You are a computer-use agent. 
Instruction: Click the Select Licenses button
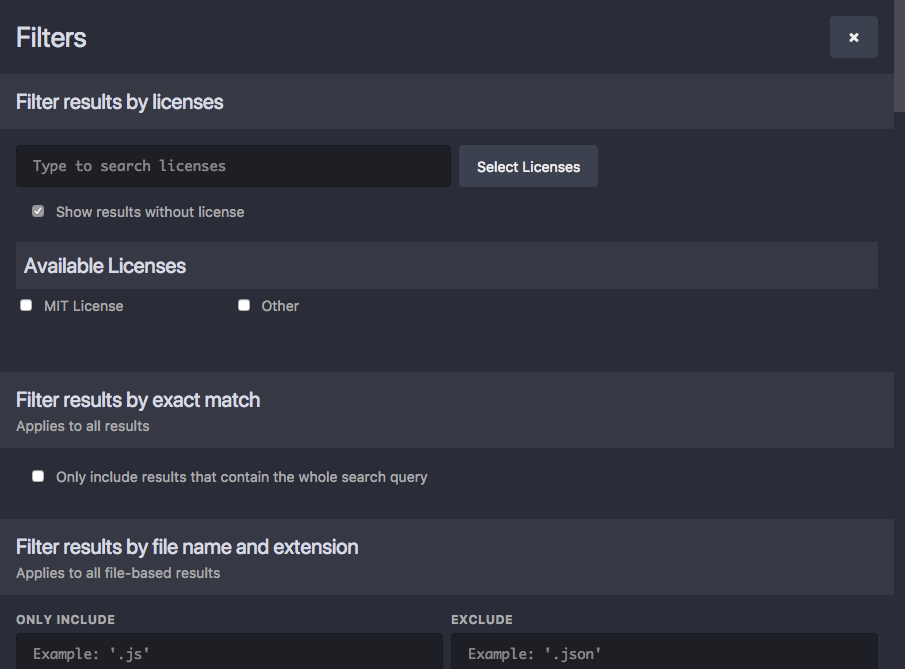pos(528,166)
